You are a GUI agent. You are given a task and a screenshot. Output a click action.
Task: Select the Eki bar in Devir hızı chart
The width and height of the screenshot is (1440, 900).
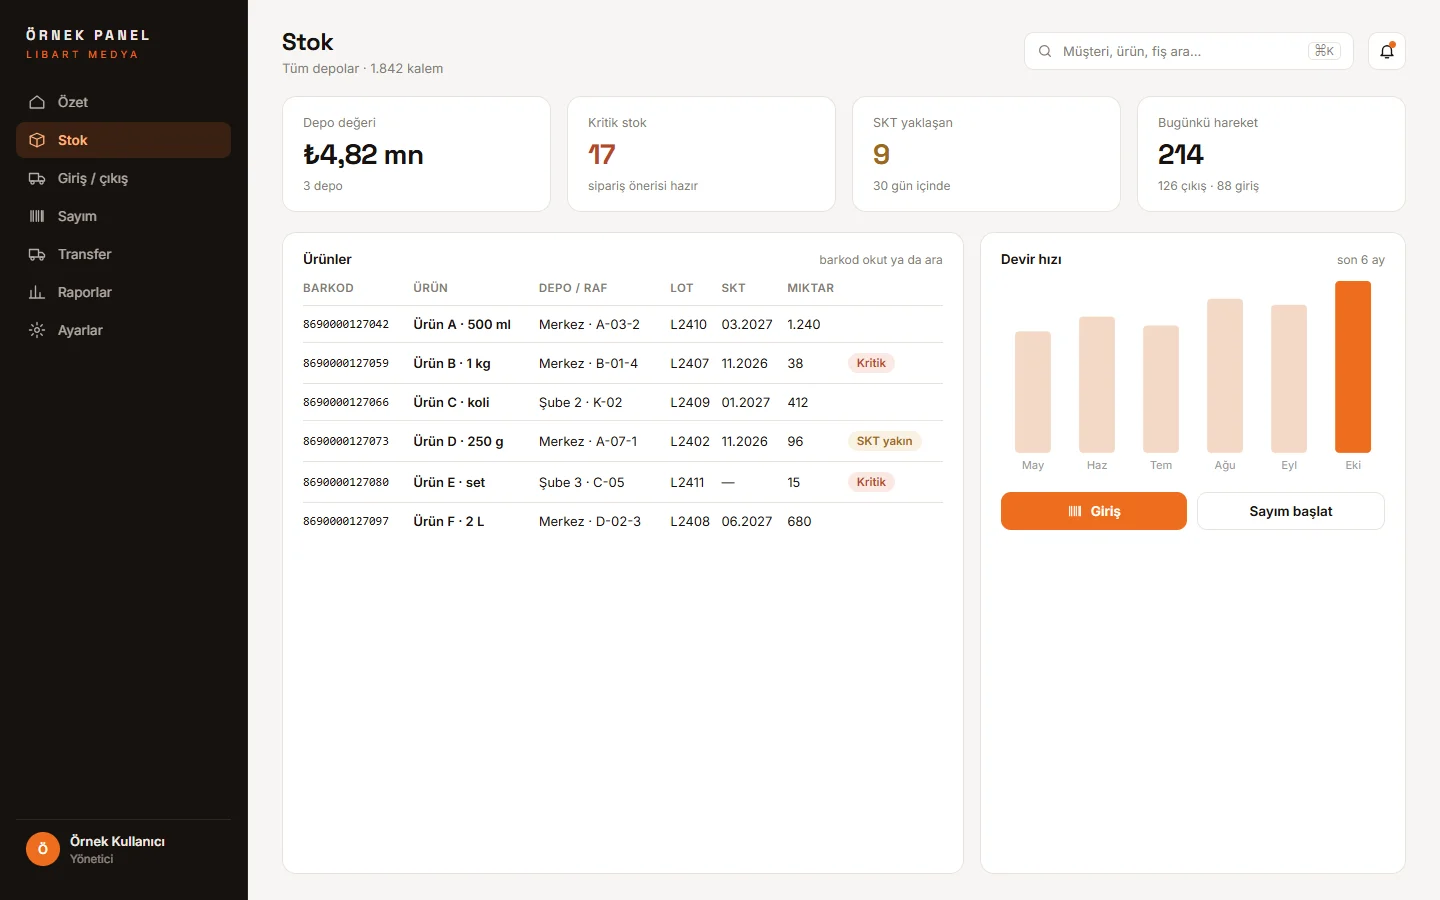coord(1353,367)
